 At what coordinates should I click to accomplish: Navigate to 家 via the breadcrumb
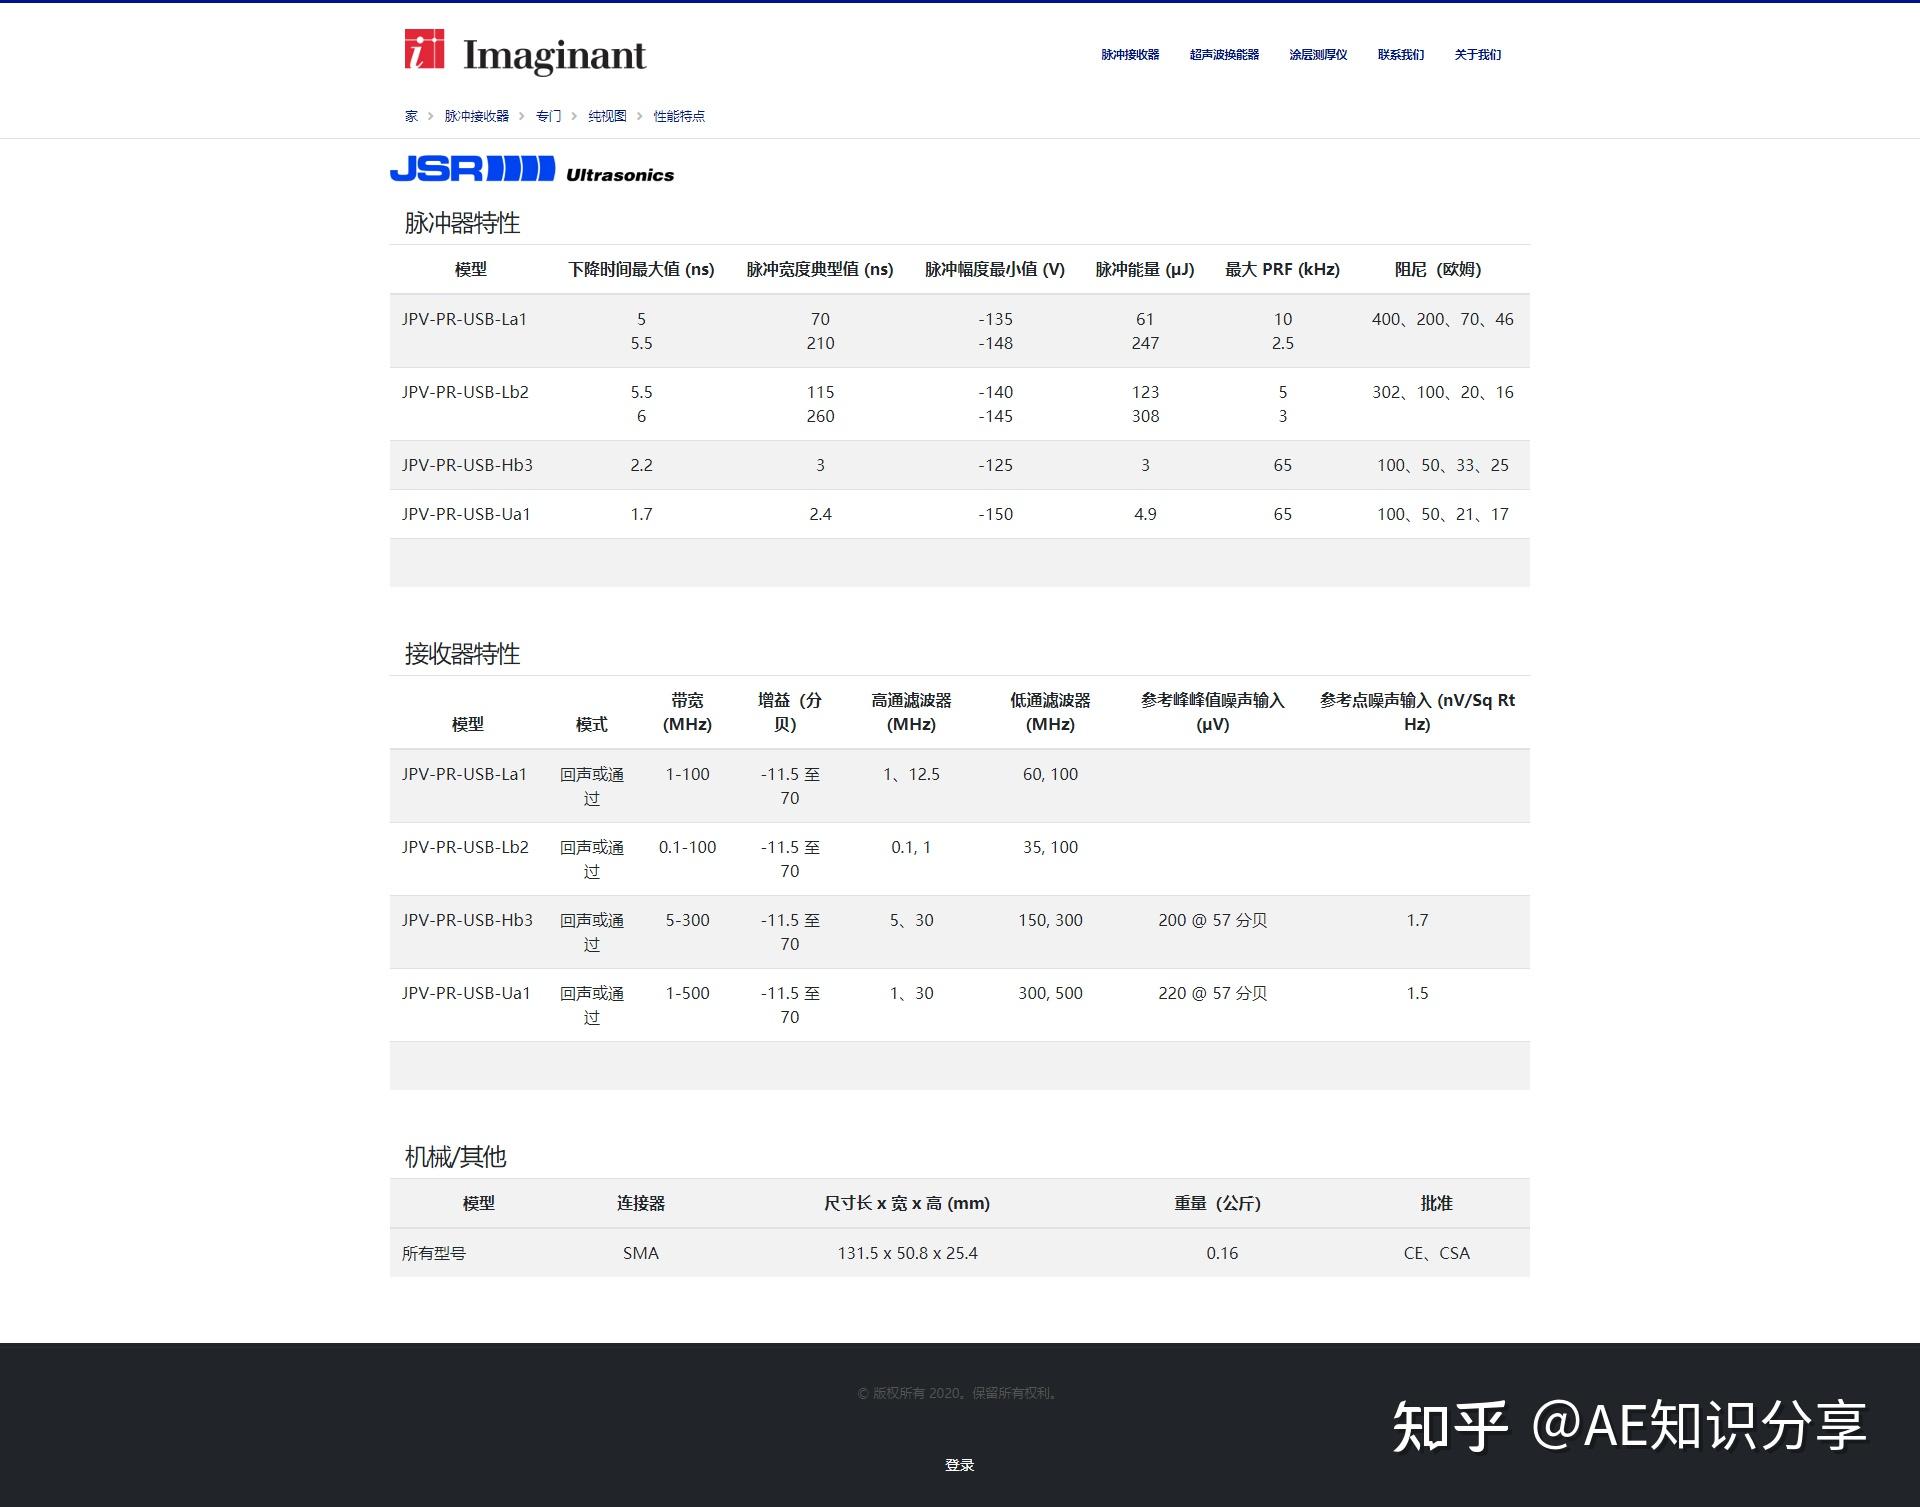[x=410, y=115]
